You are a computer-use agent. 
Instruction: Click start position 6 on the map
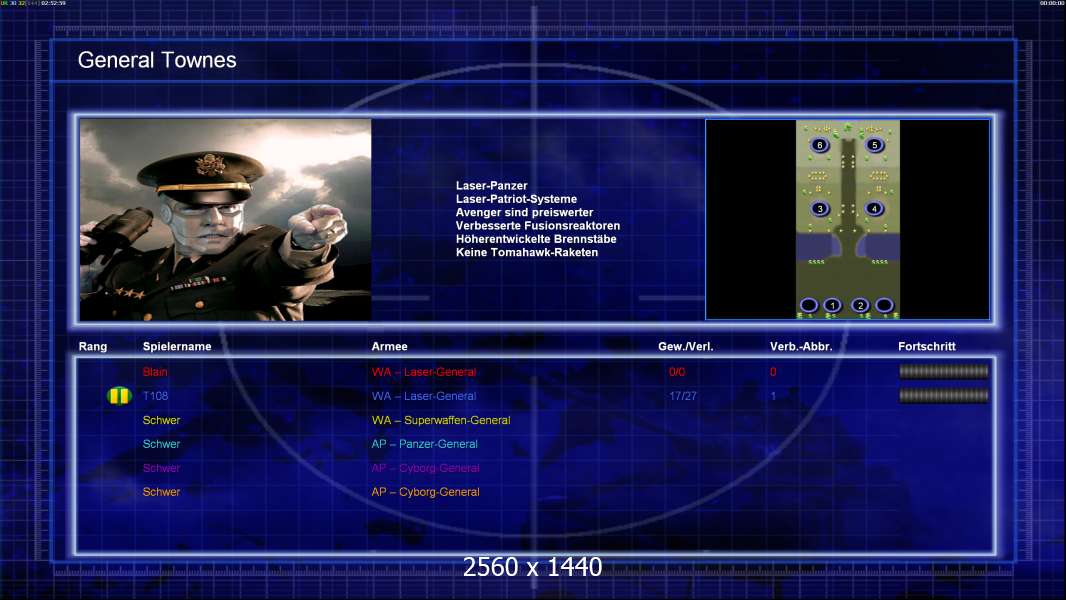820,145
